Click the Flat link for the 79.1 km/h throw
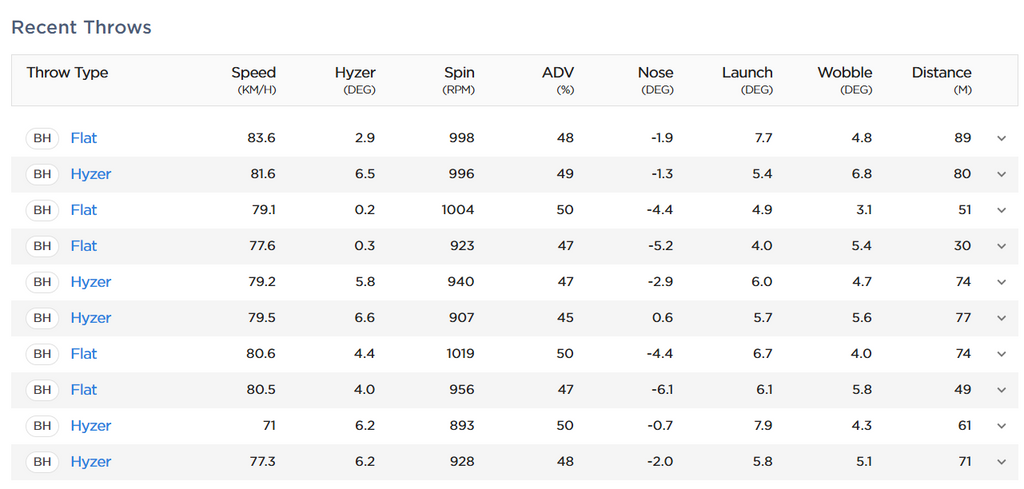The height and width of the screenshot is (489, 1024). tap(84, 210)
